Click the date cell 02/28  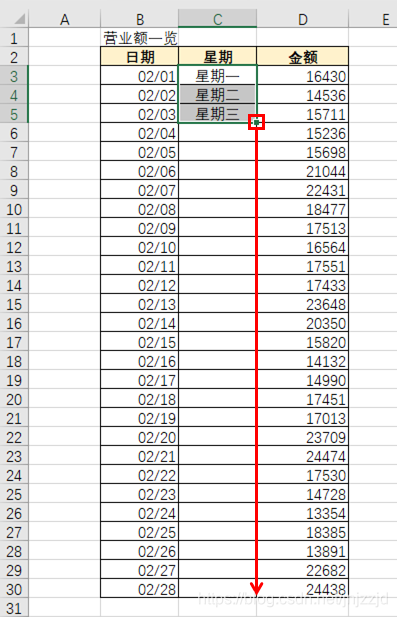[140, 589]
